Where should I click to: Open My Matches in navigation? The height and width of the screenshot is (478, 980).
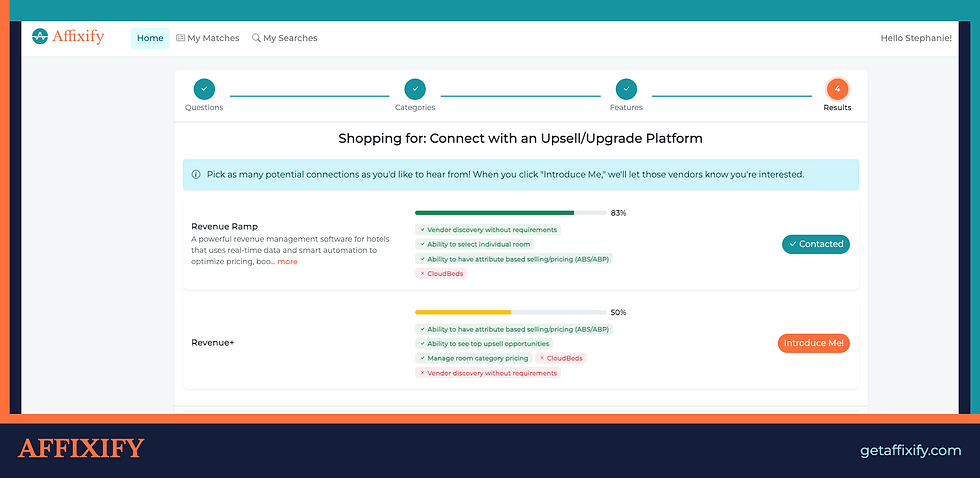click(x=208, y=38)
